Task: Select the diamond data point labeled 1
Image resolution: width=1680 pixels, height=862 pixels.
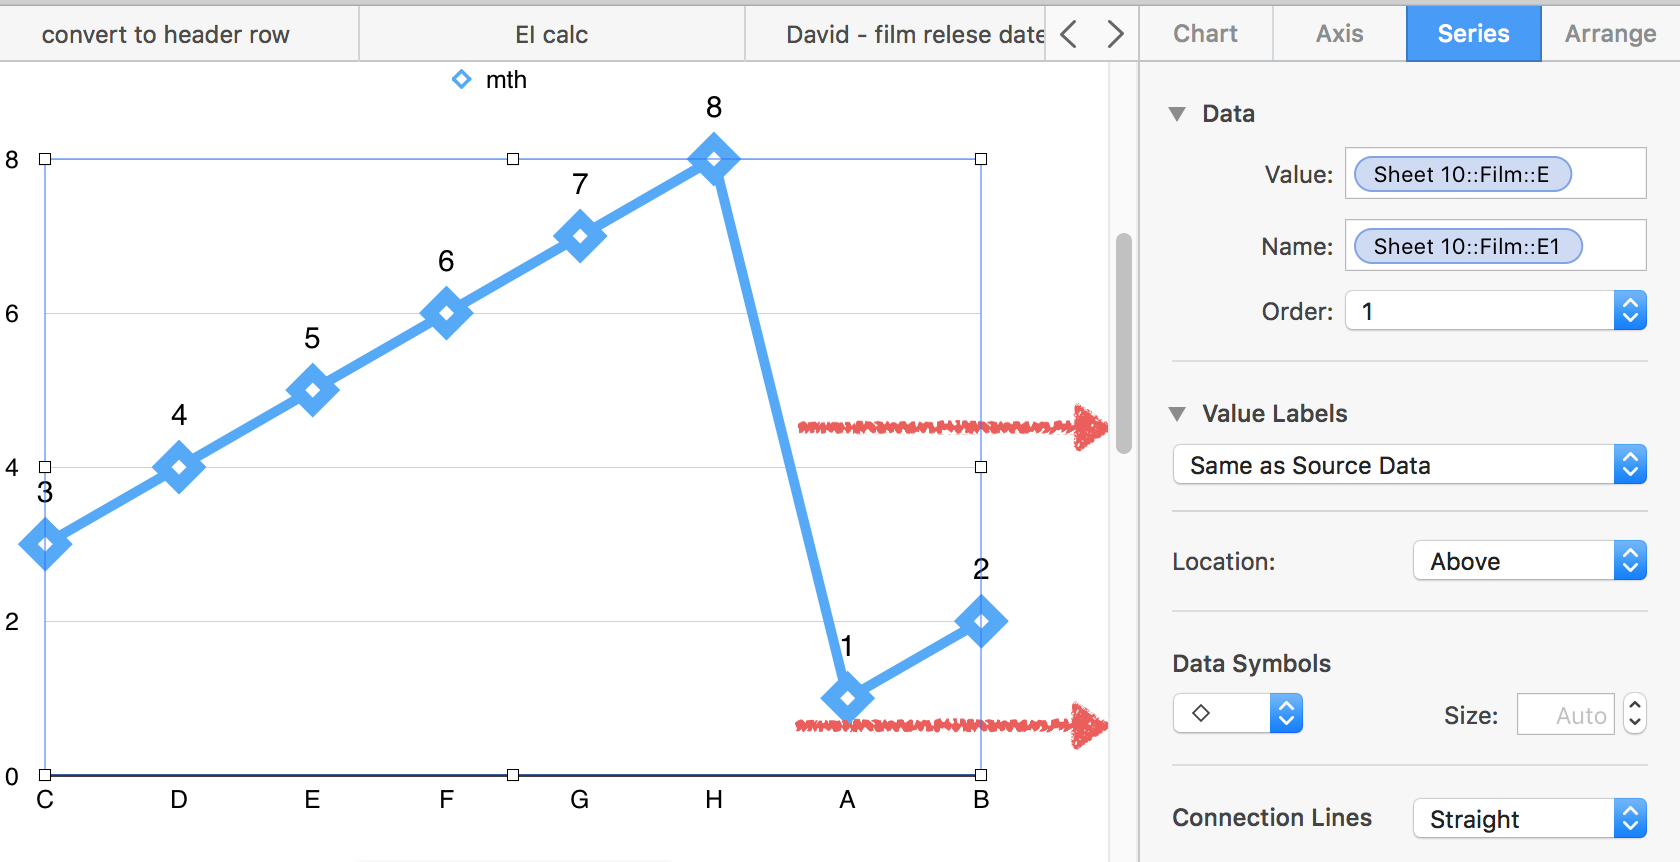Action: point(847,697)
